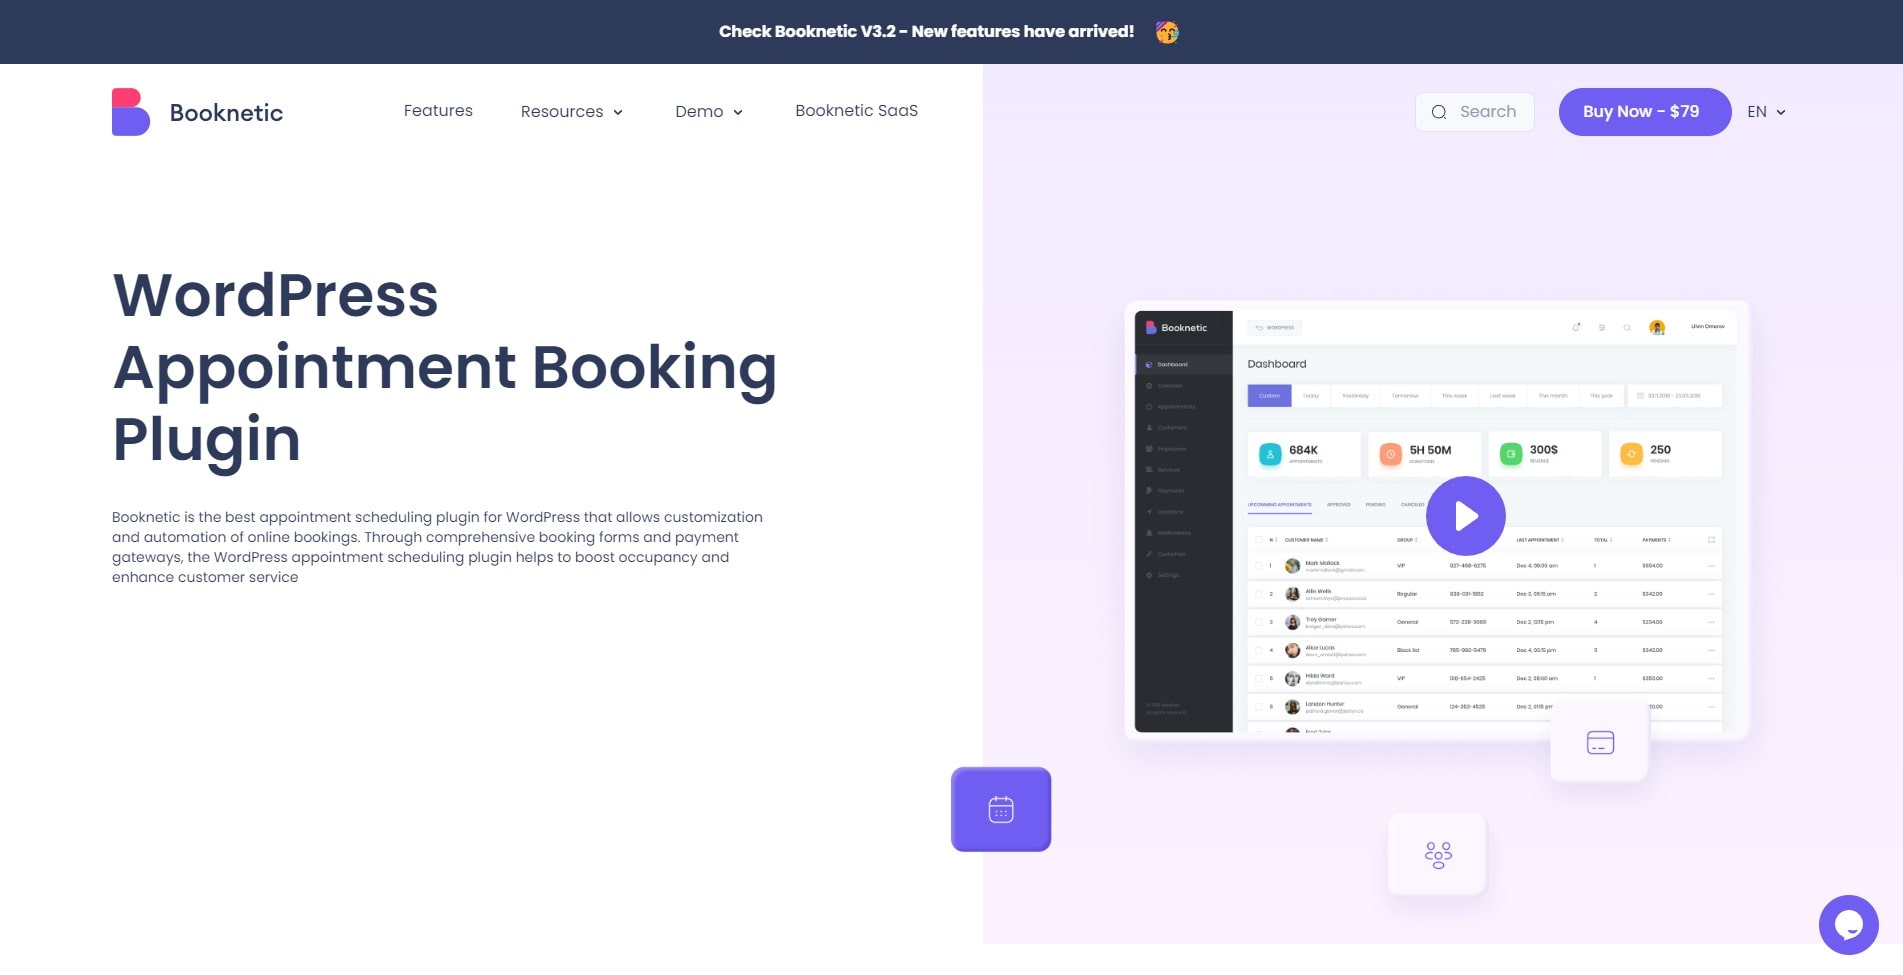
Task: Tick the checkbox for row 3, Troy Garner
Action: pos(1258,622)
